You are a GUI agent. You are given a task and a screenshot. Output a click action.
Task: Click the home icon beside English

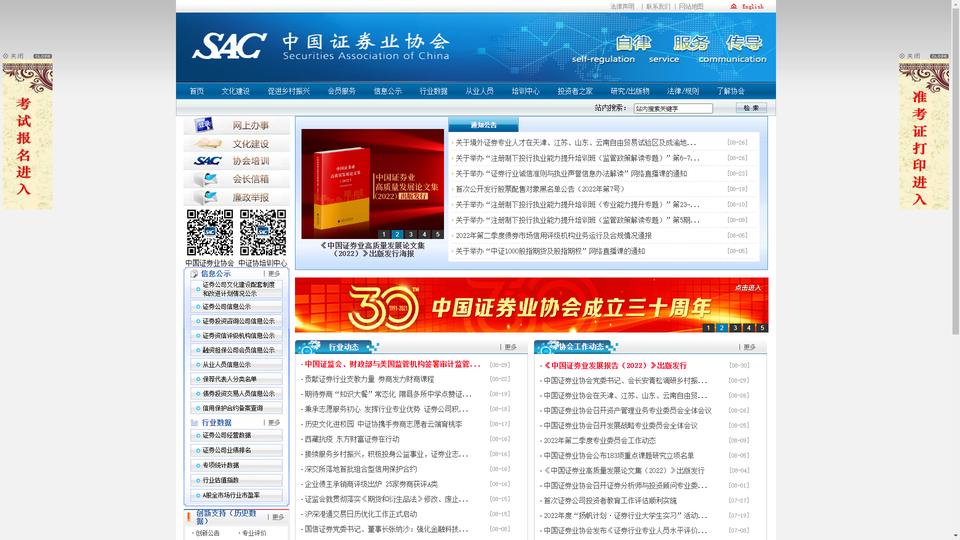tap(733, 6)
